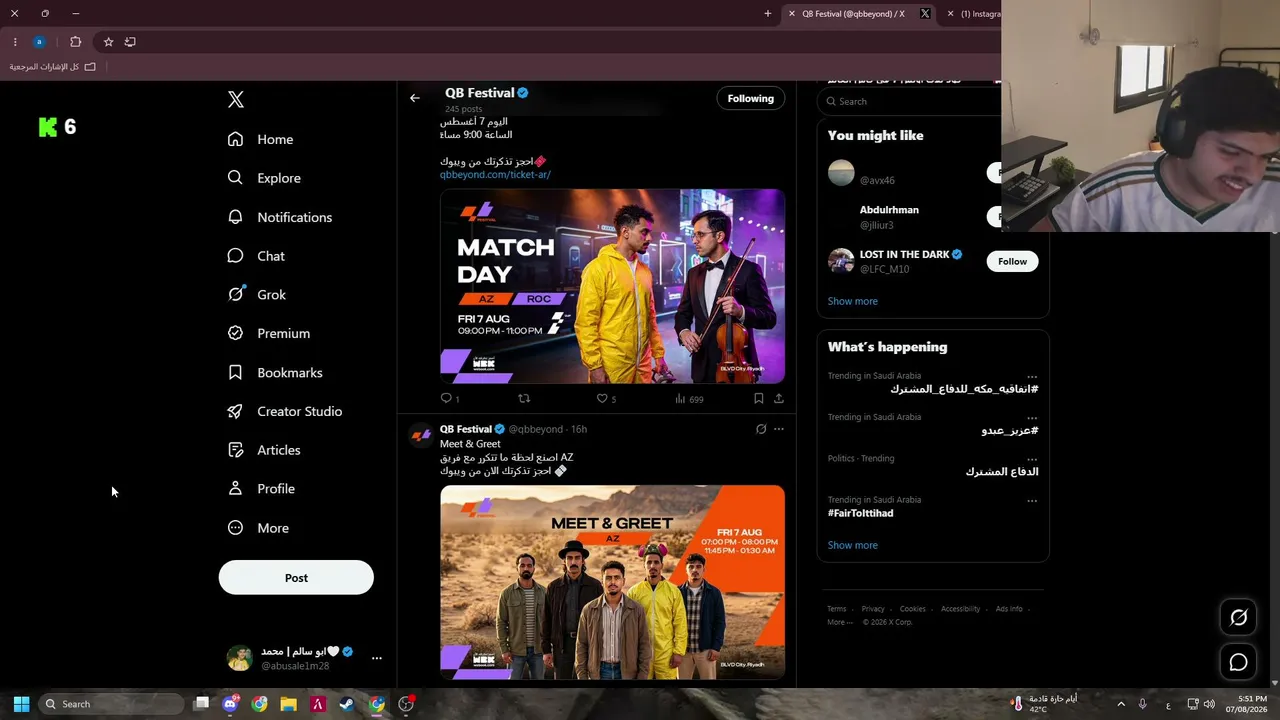Viewport: 1280px width, 720px height.
Task: Open the MEET & GREET image
Action: coord(612,582)
